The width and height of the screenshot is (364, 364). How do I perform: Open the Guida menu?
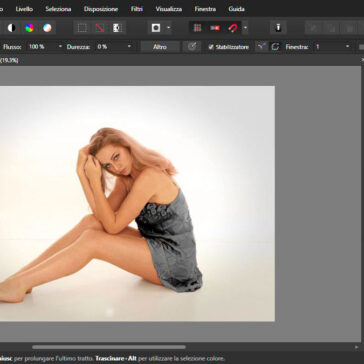[x=236, y=9]
